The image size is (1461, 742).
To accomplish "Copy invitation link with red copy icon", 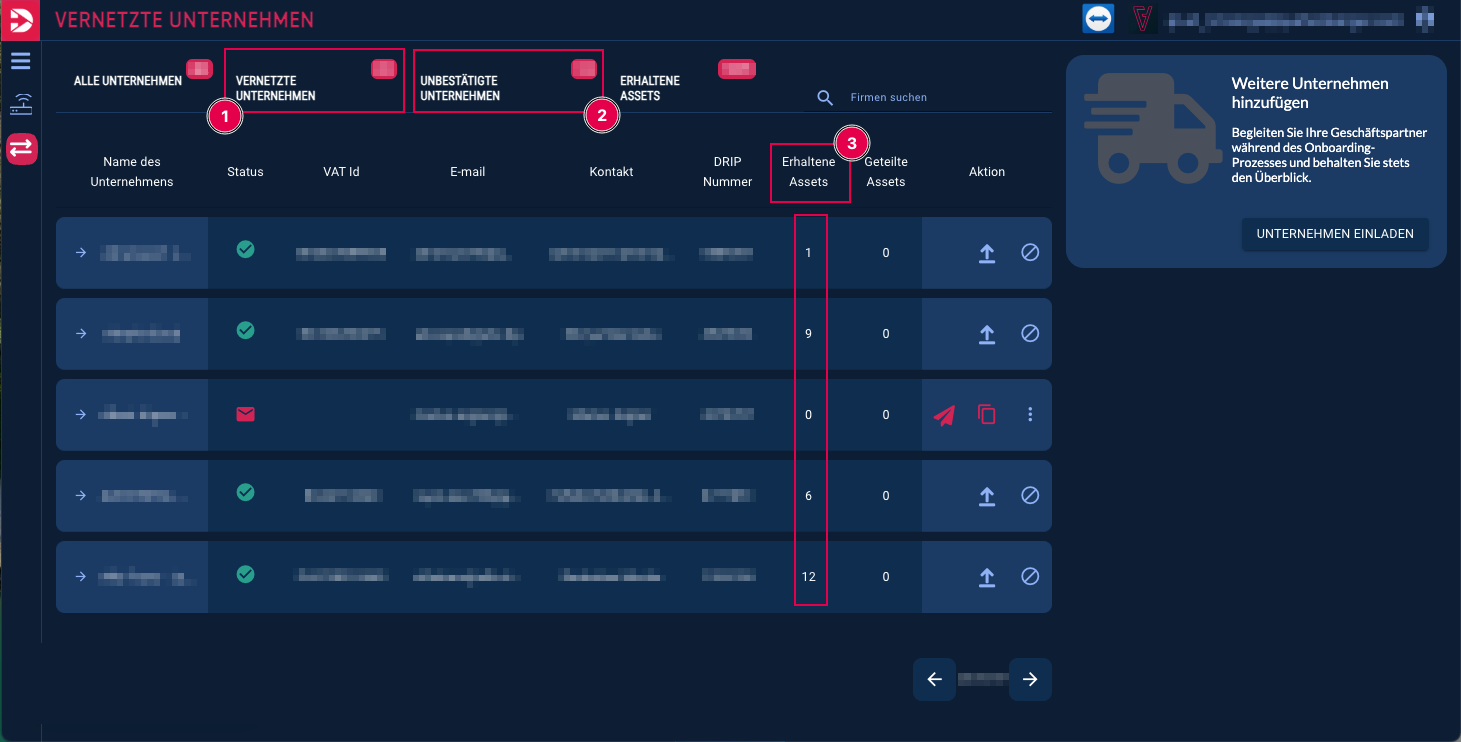I will pyautogui.click(x=987, y=415).
